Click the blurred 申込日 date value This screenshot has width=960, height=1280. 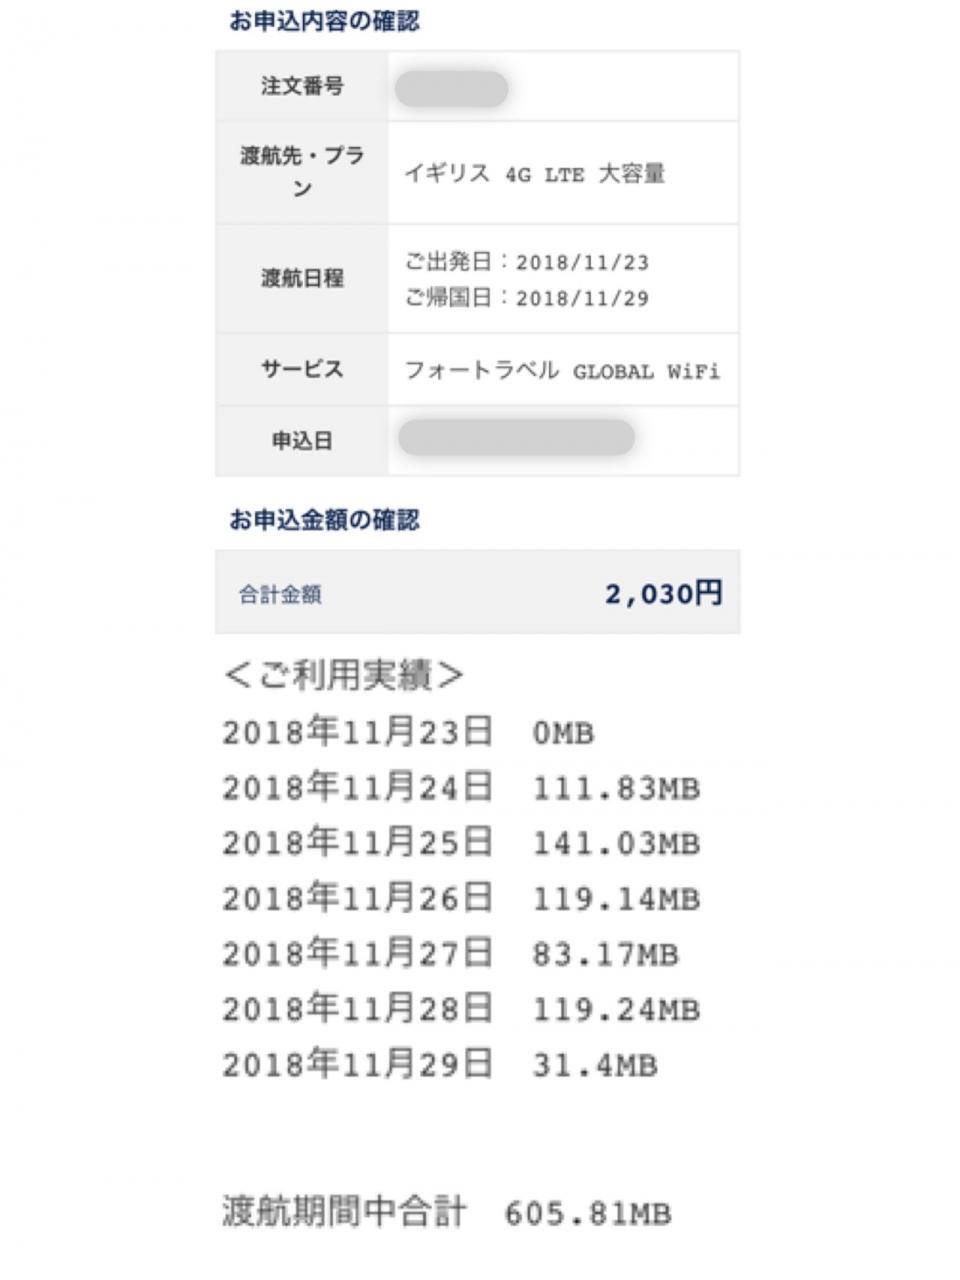pos(516,438)
